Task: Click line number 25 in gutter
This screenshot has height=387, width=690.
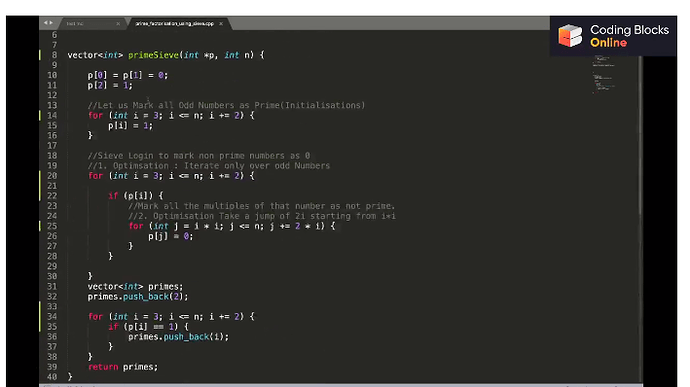Action: pyautogui.click(x=52, y=226)
